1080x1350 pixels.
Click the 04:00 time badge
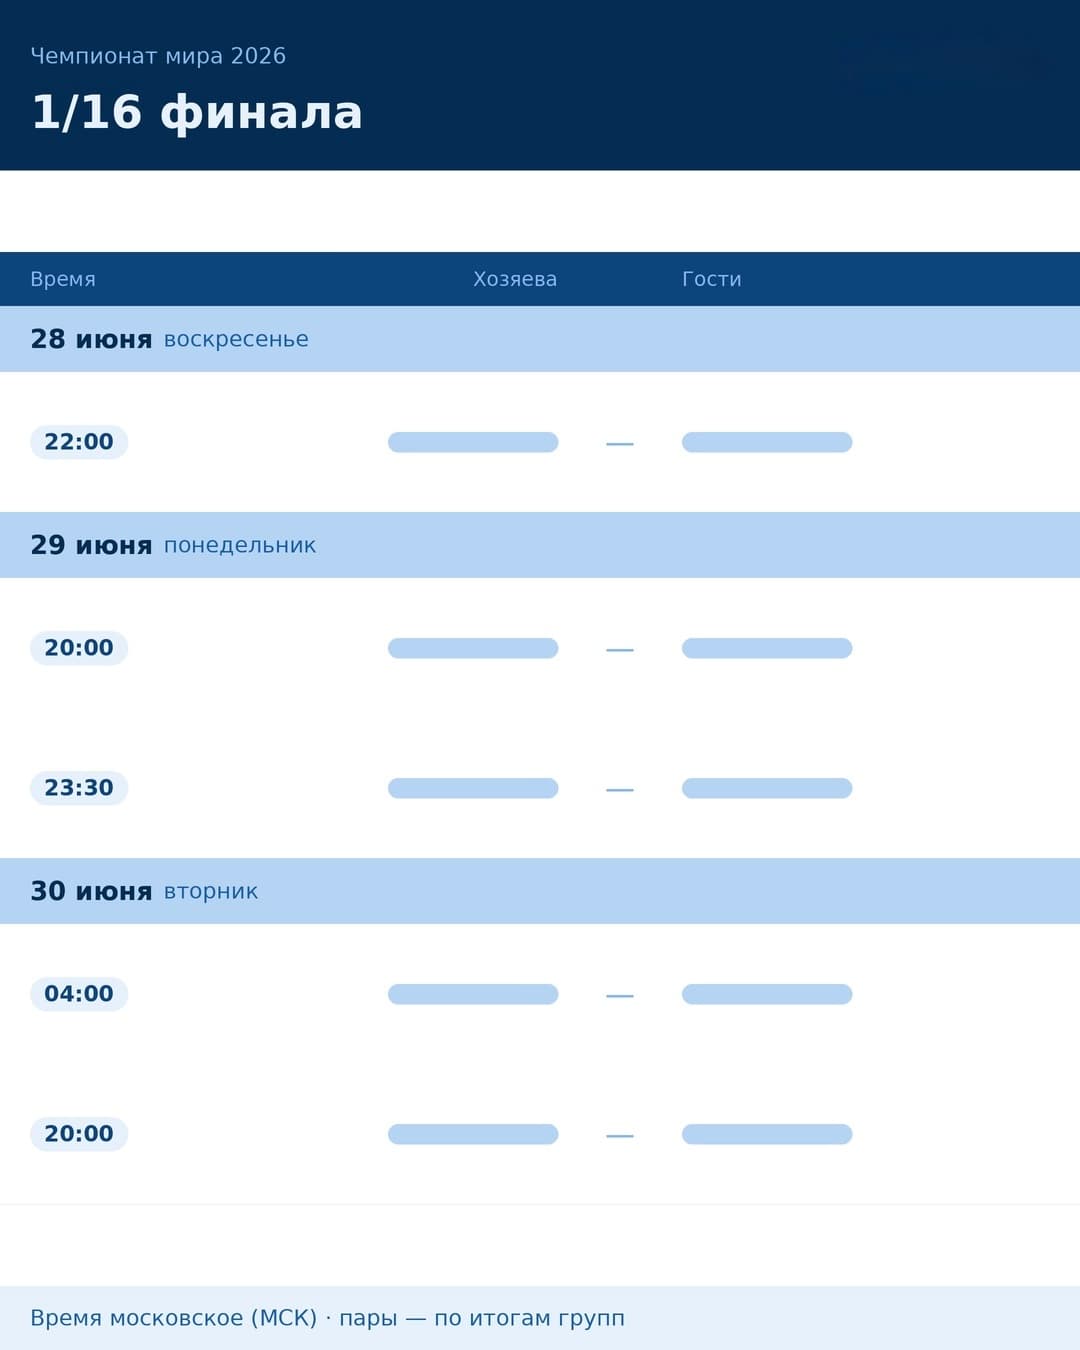[79, 994]
